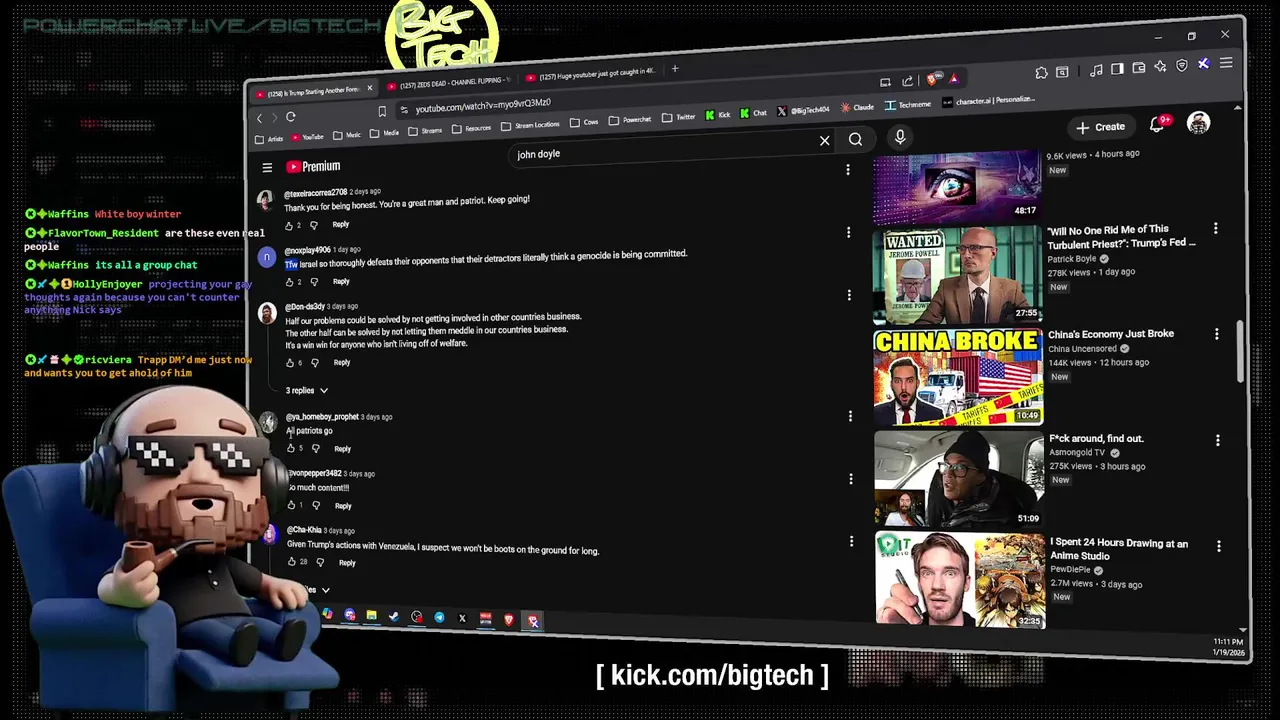Open the Patrick Boyle channel link
1280x720 pixels.
[1072, 259]
